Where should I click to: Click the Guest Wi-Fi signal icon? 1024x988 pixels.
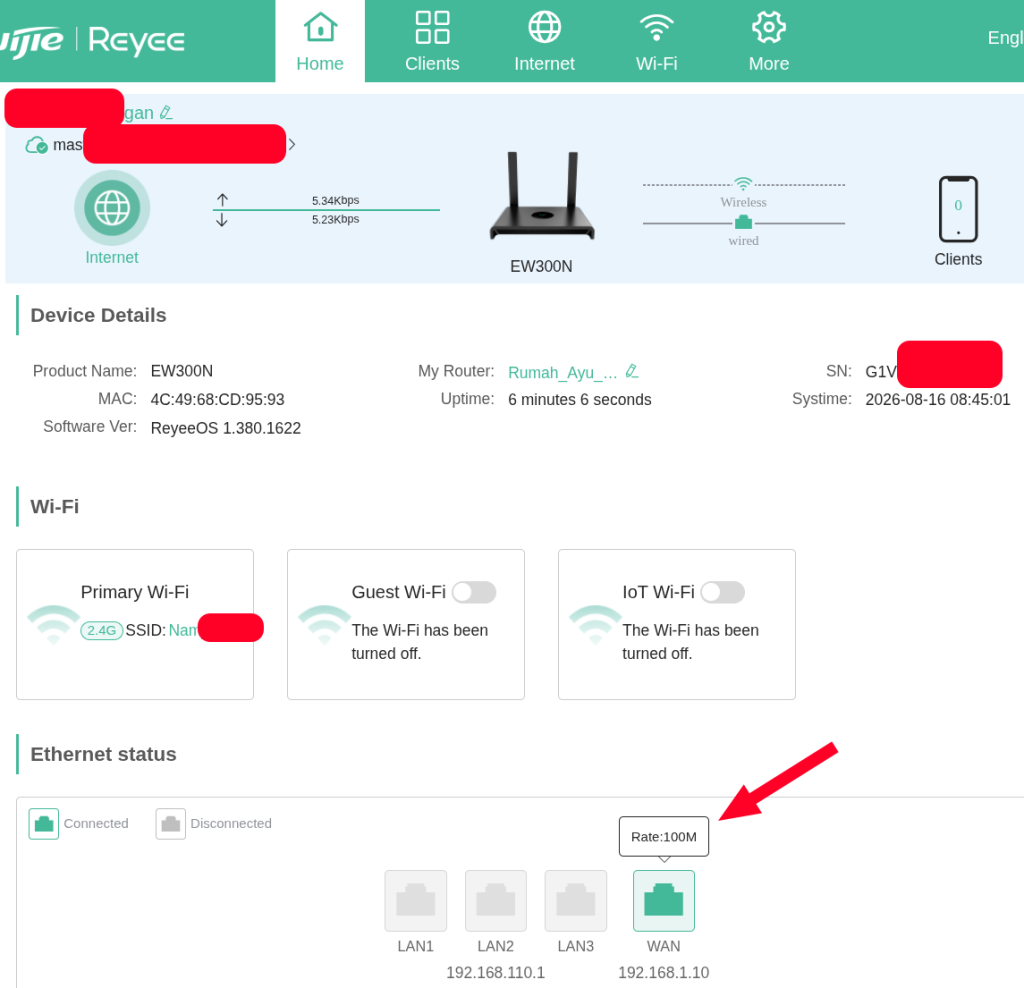pyautogui.click(x=324, y=624)
